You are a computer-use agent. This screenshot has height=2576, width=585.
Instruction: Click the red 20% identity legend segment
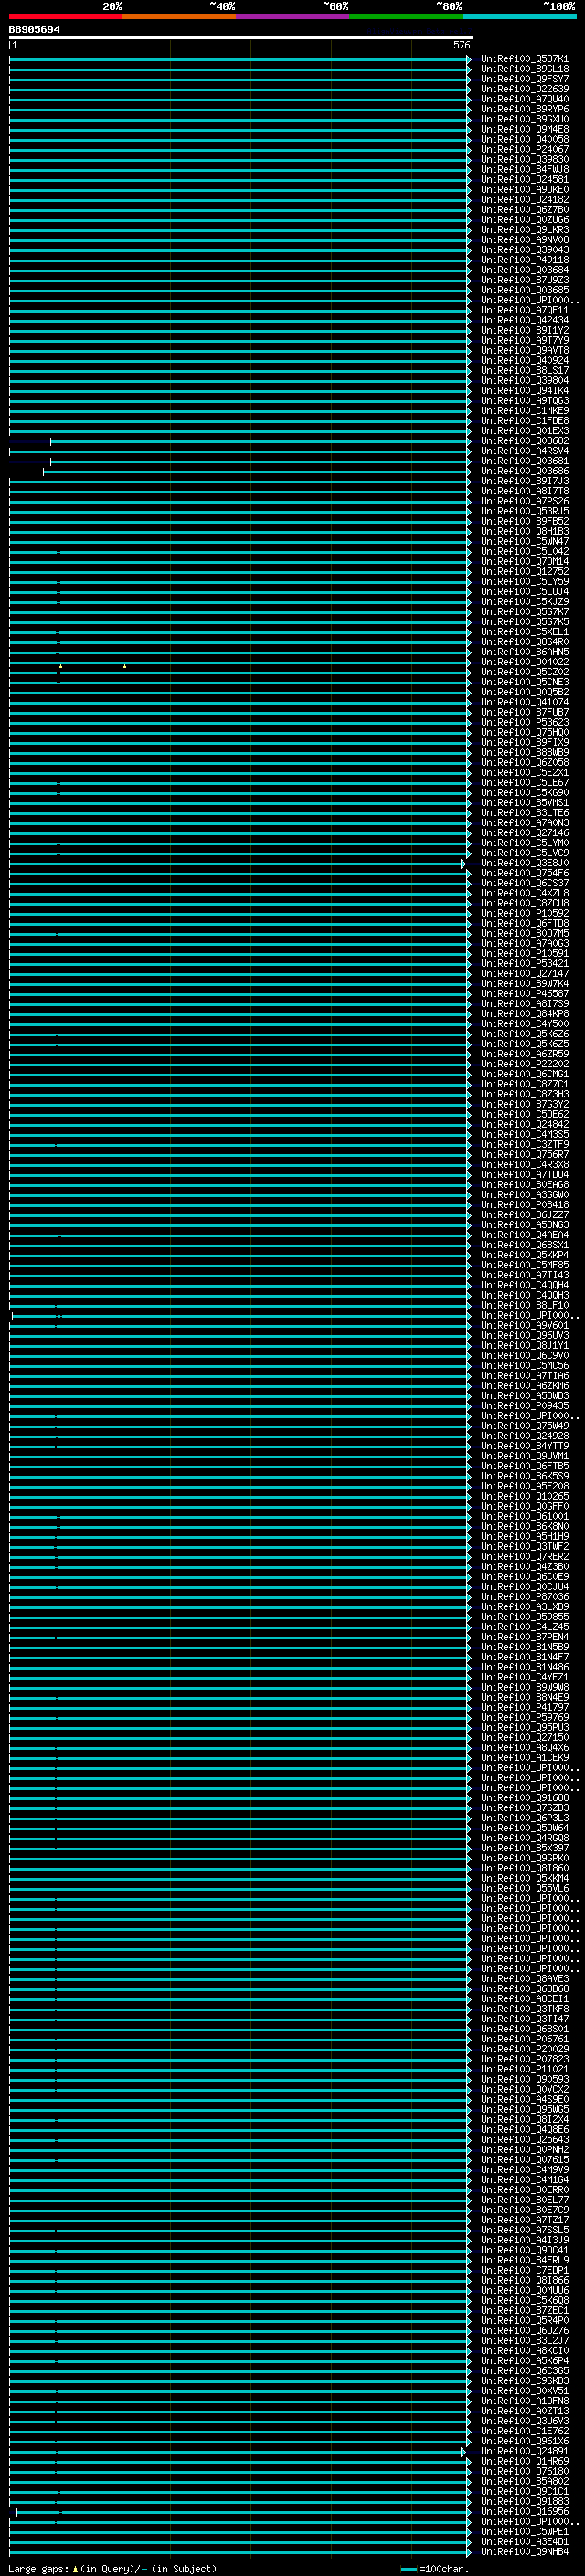[x=65, y=16]
